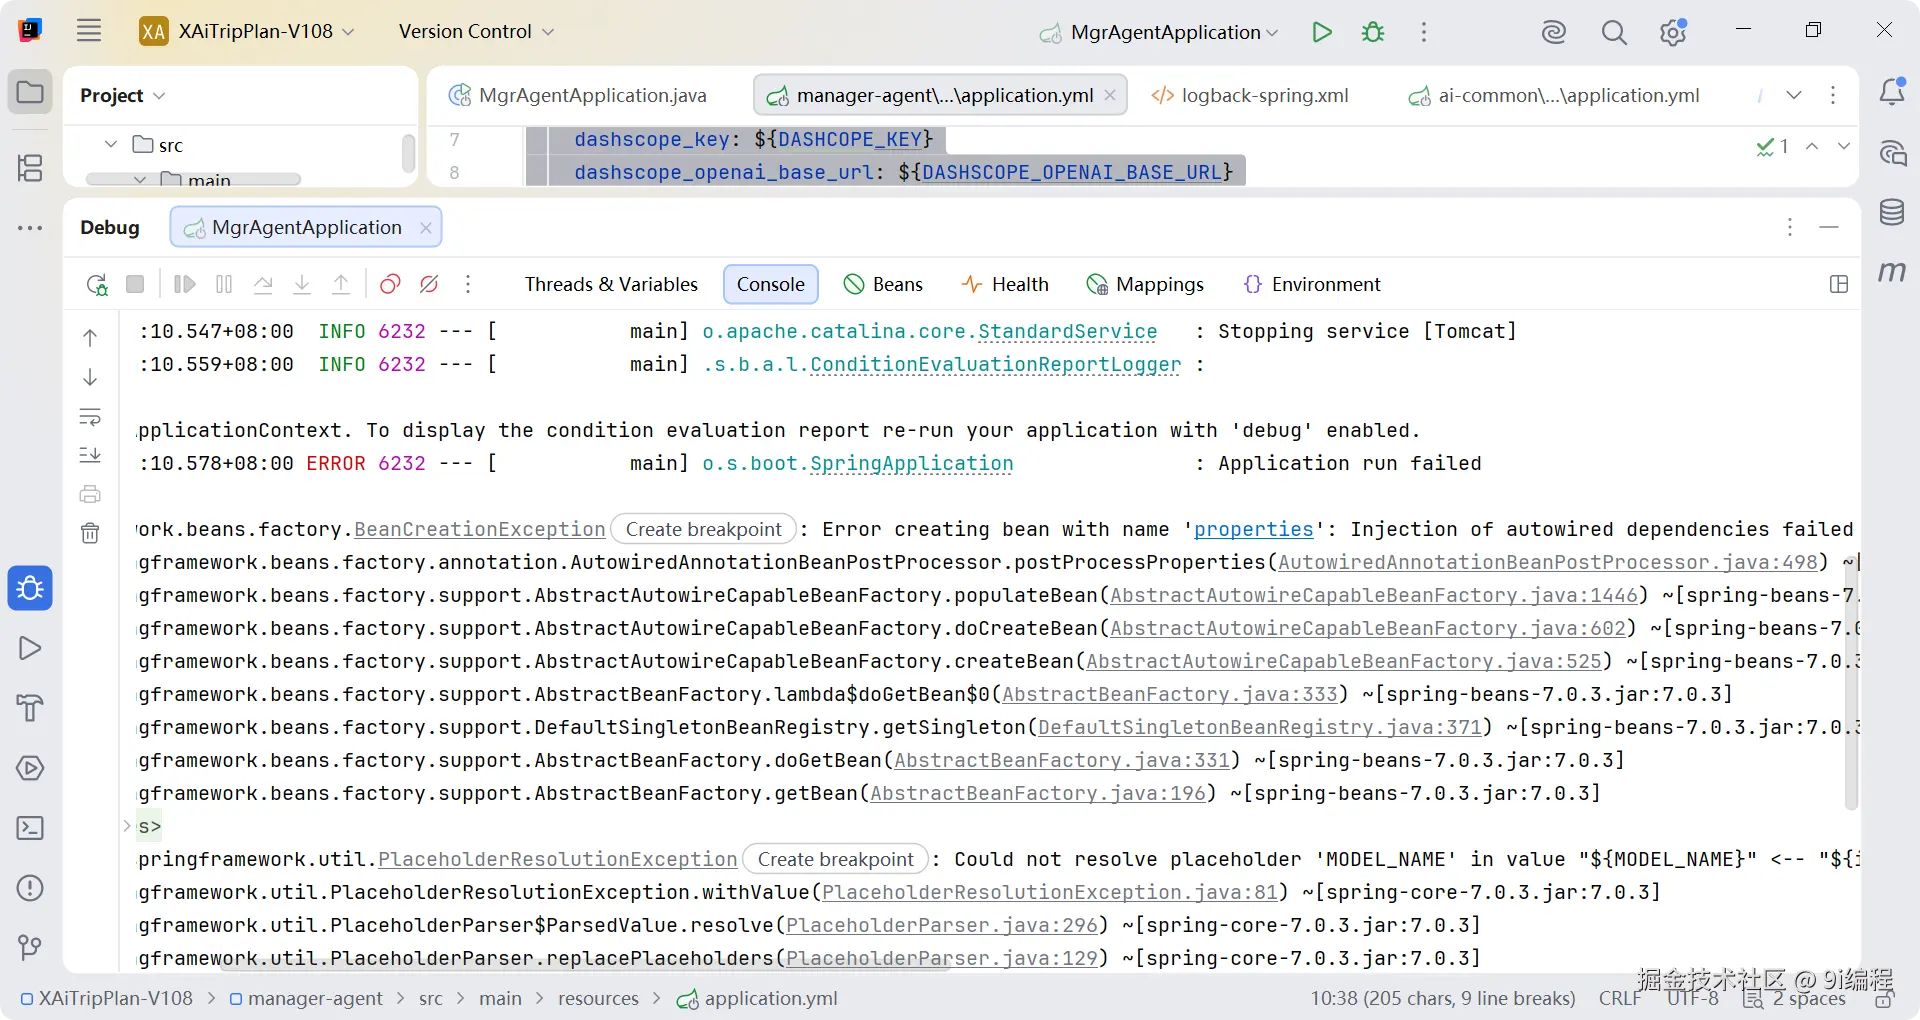Pause program in Debug toolbar
The height and width of the screenshot is (1020, 1920).
[224, 284]
